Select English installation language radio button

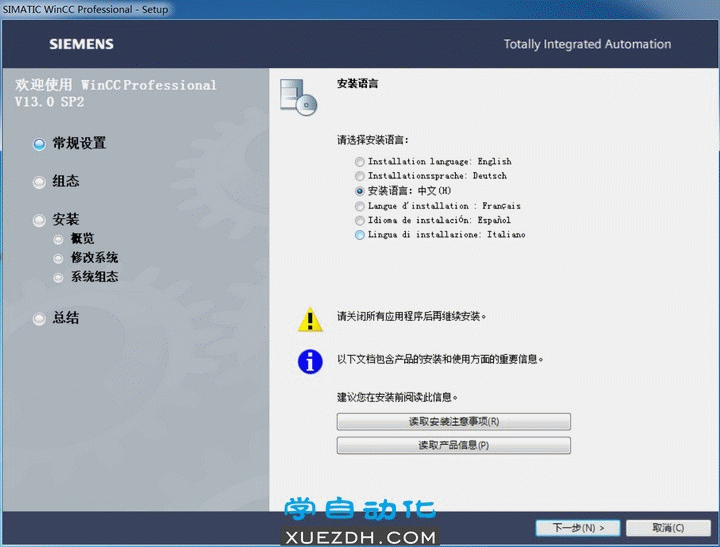coord(360,162)
